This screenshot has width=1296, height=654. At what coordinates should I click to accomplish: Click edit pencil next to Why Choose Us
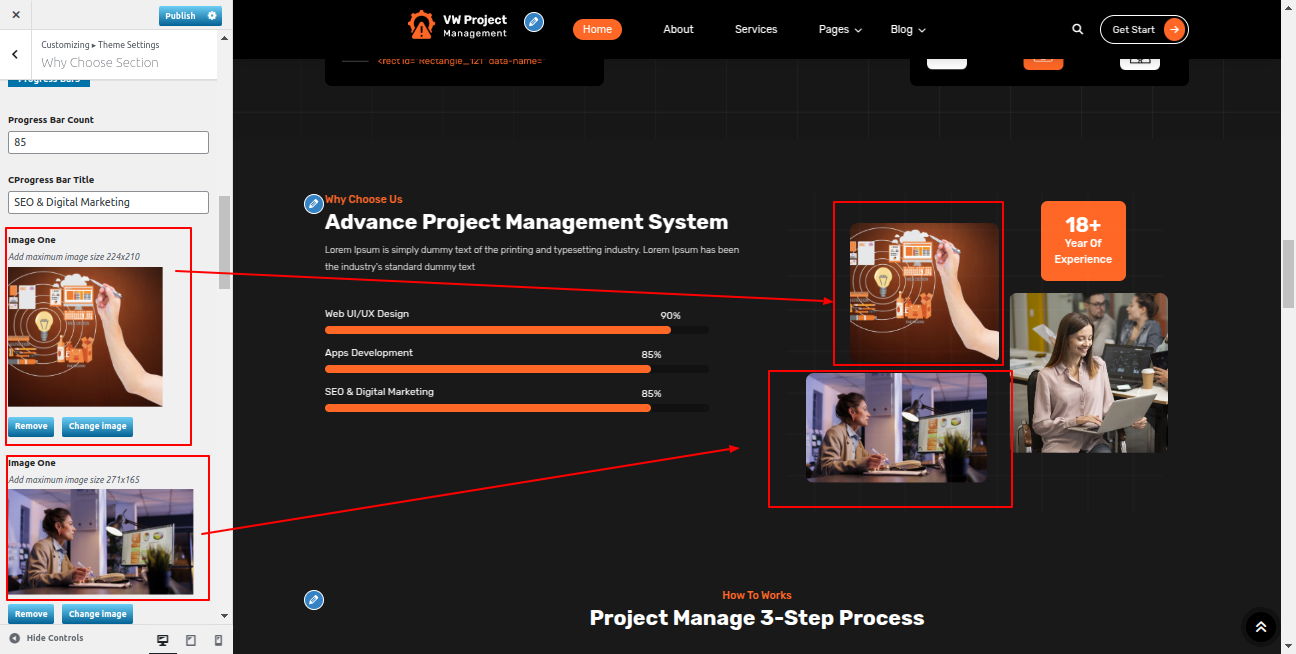coord(313,204)
